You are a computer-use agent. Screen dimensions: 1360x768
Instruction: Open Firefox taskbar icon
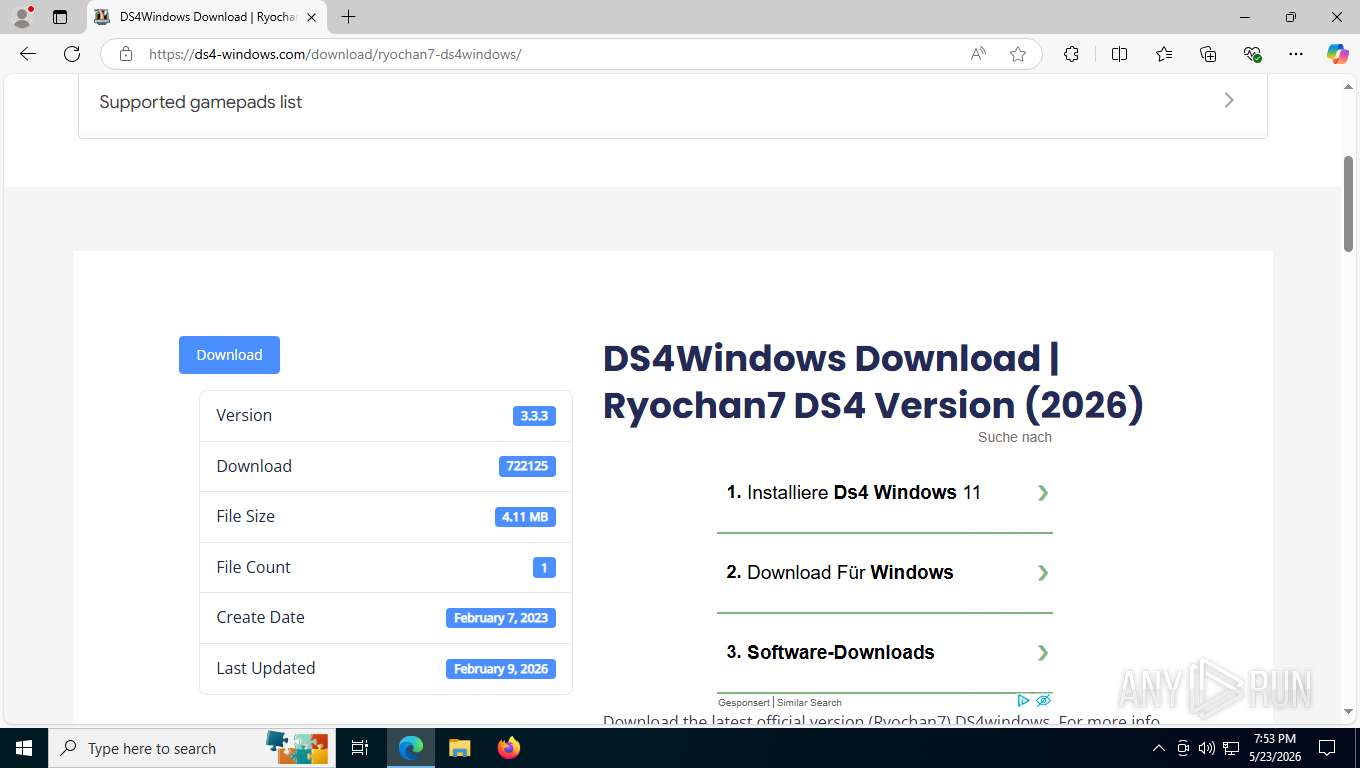[x=509, y=748]
